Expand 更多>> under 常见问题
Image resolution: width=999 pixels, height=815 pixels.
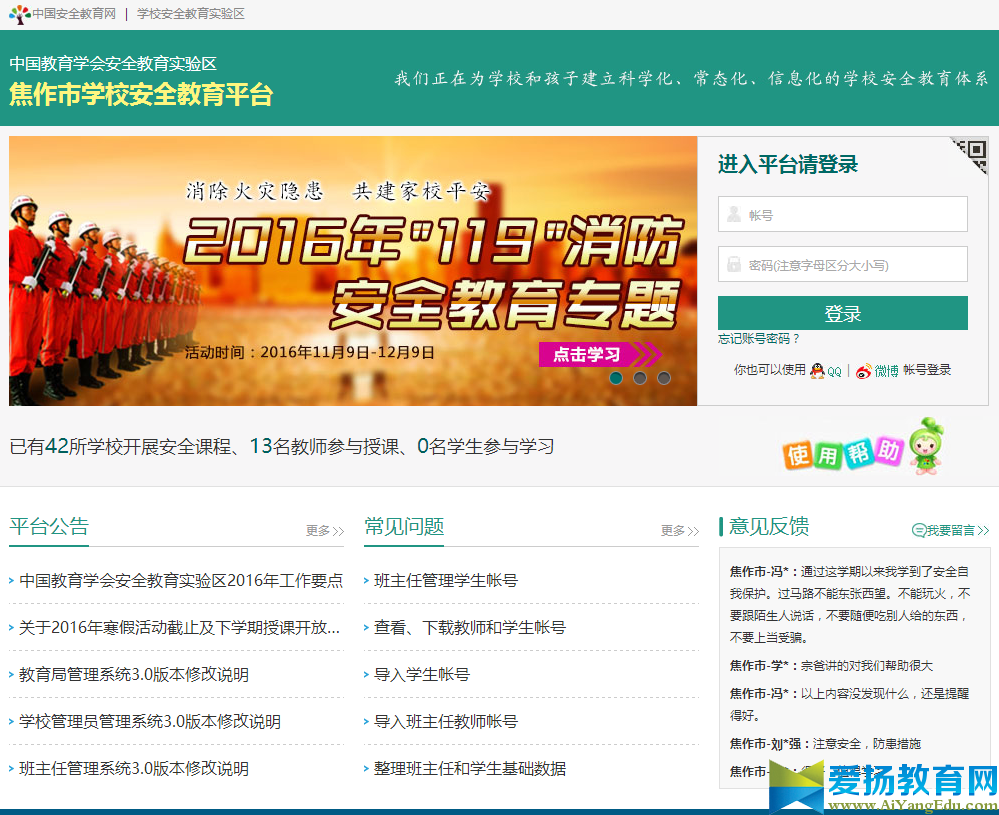tap(680, 530)
